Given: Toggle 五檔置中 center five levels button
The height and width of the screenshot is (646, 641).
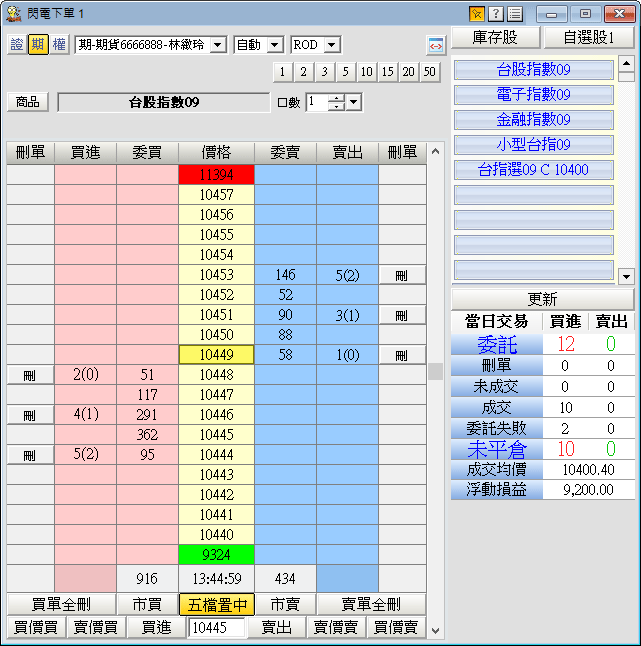Looking at the screenshot, I should point(216,604).
